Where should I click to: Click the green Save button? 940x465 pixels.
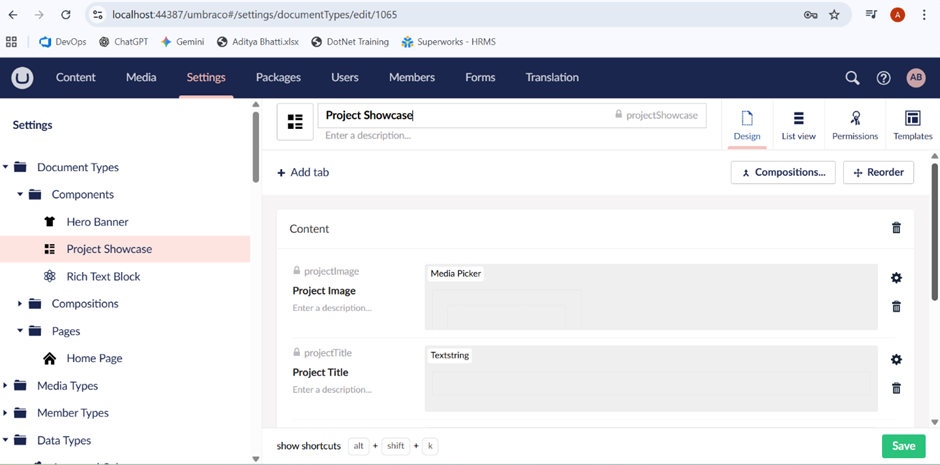(903, 446)
